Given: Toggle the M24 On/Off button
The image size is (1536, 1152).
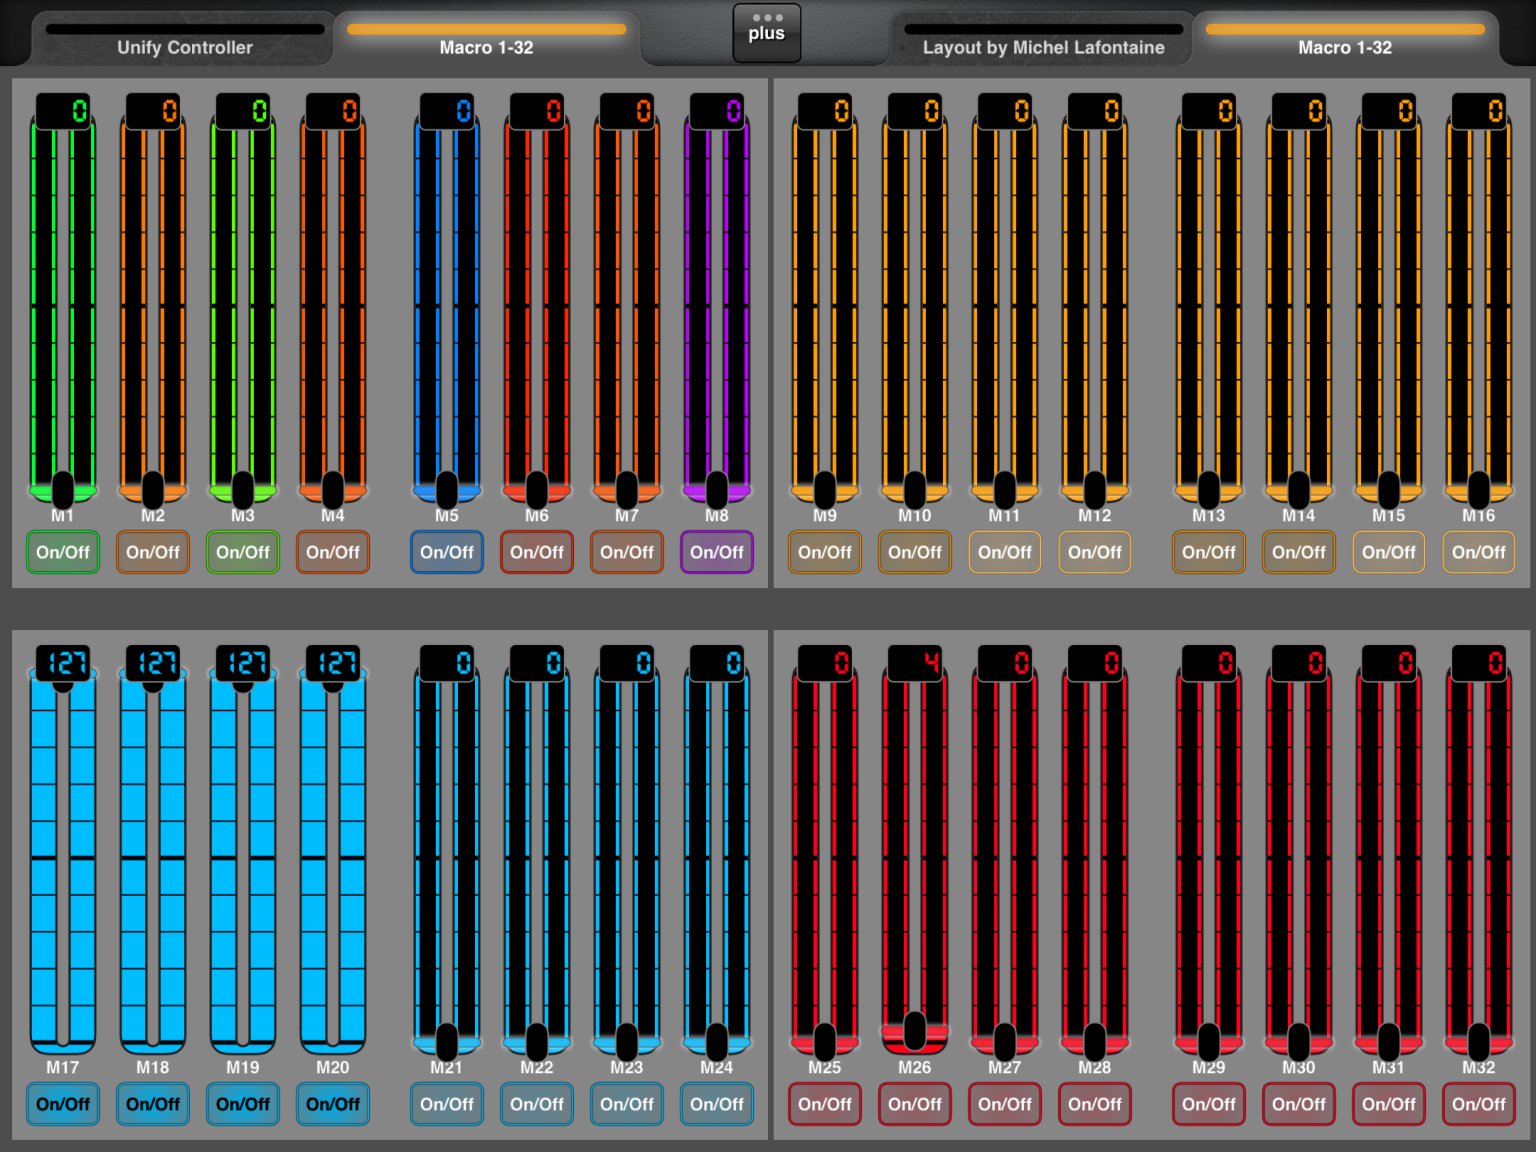Looking at the screenshot, I should click(x=717, y=1104).
